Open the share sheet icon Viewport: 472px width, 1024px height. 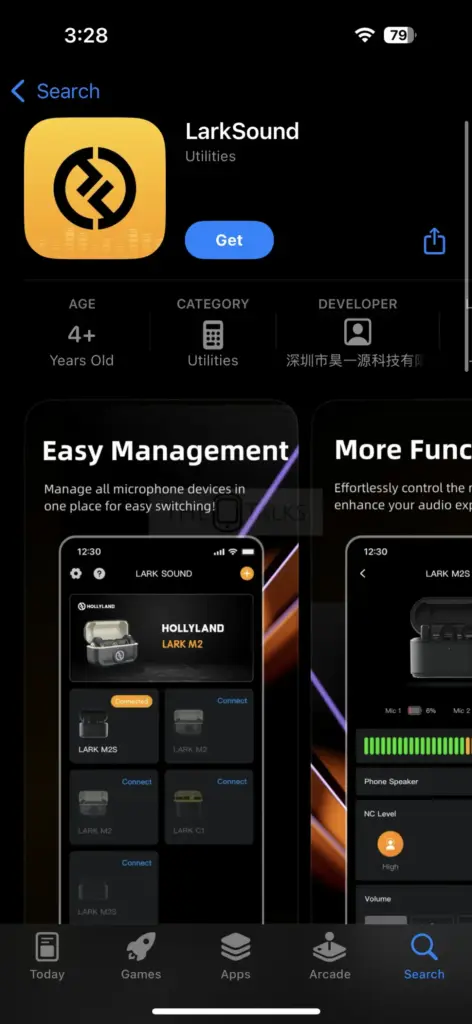click(434, 241)
